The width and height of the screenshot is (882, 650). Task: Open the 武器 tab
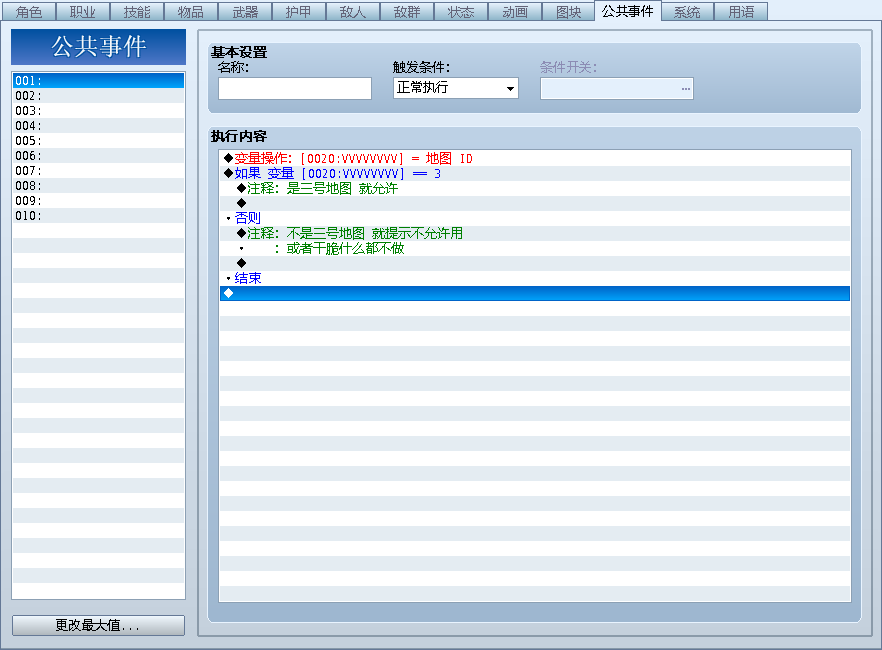pyautogui.click(x=245, y=11)
